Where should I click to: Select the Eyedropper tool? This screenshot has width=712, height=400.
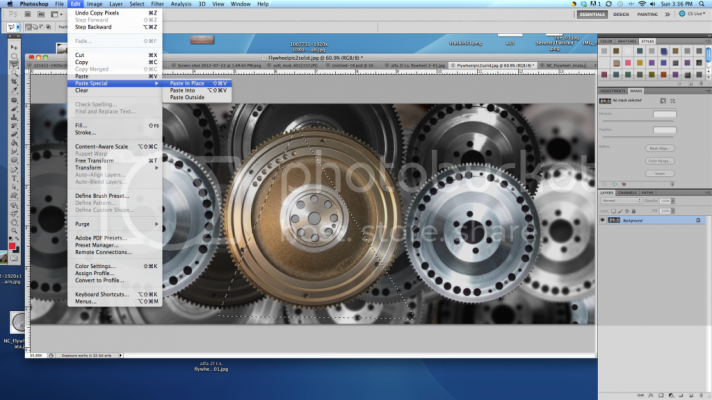tap(14, 90)
